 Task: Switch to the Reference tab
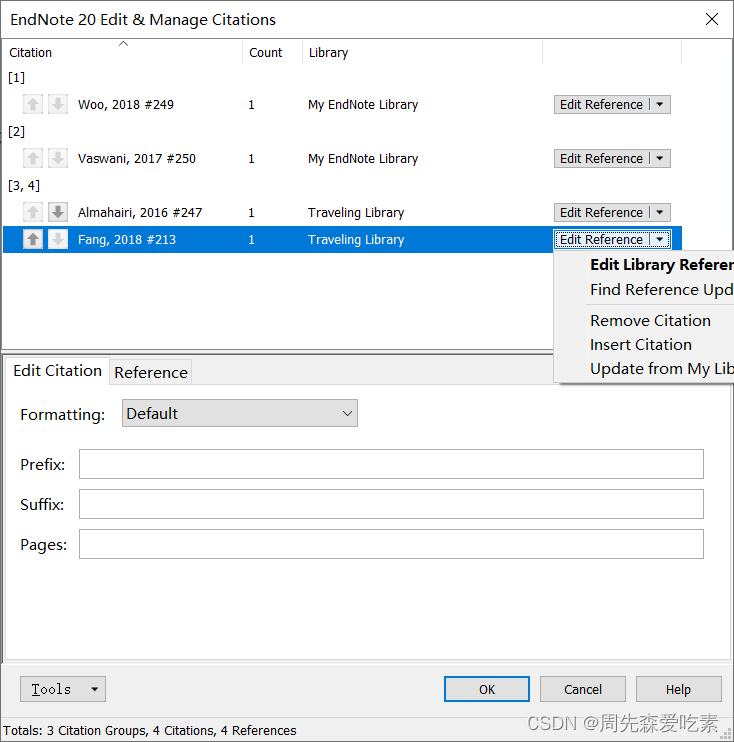tap(151, 372)
